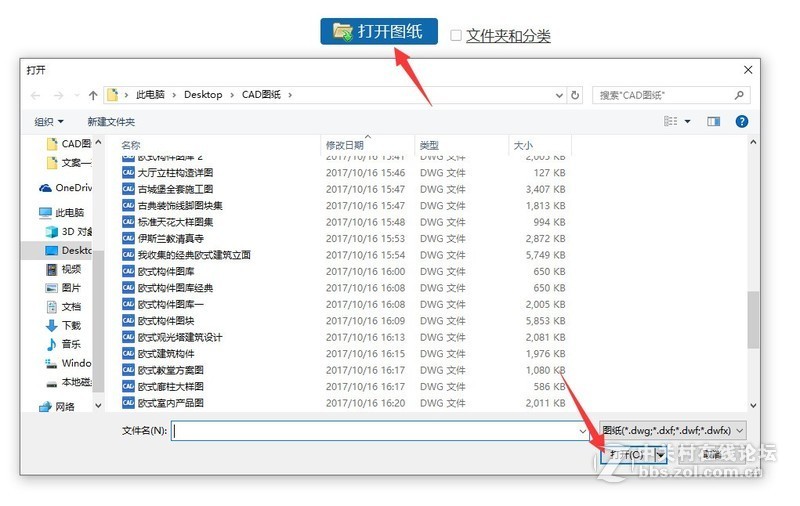
Task: Click the 取消 button
Action: coord(711,454)
